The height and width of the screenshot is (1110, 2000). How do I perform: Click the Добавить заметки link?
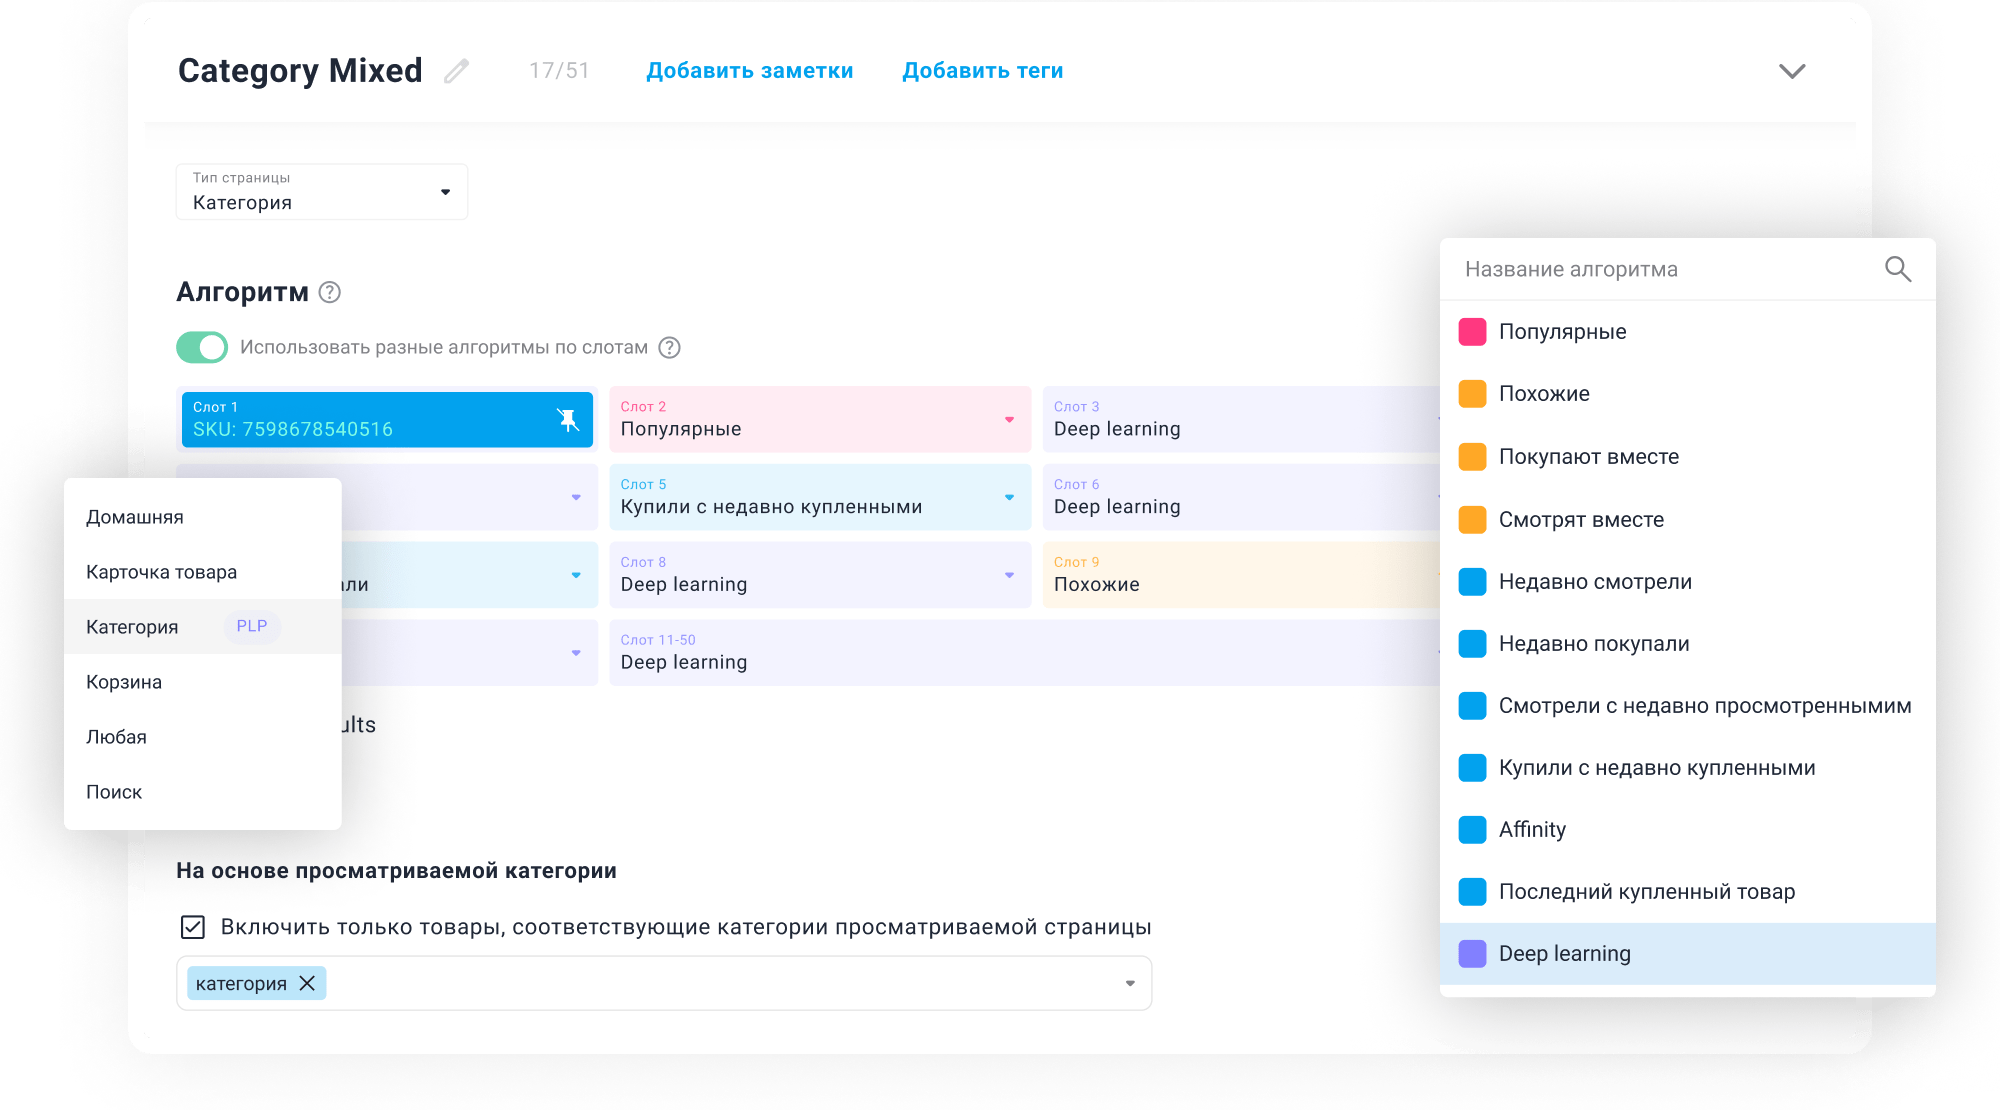[749, 71]
